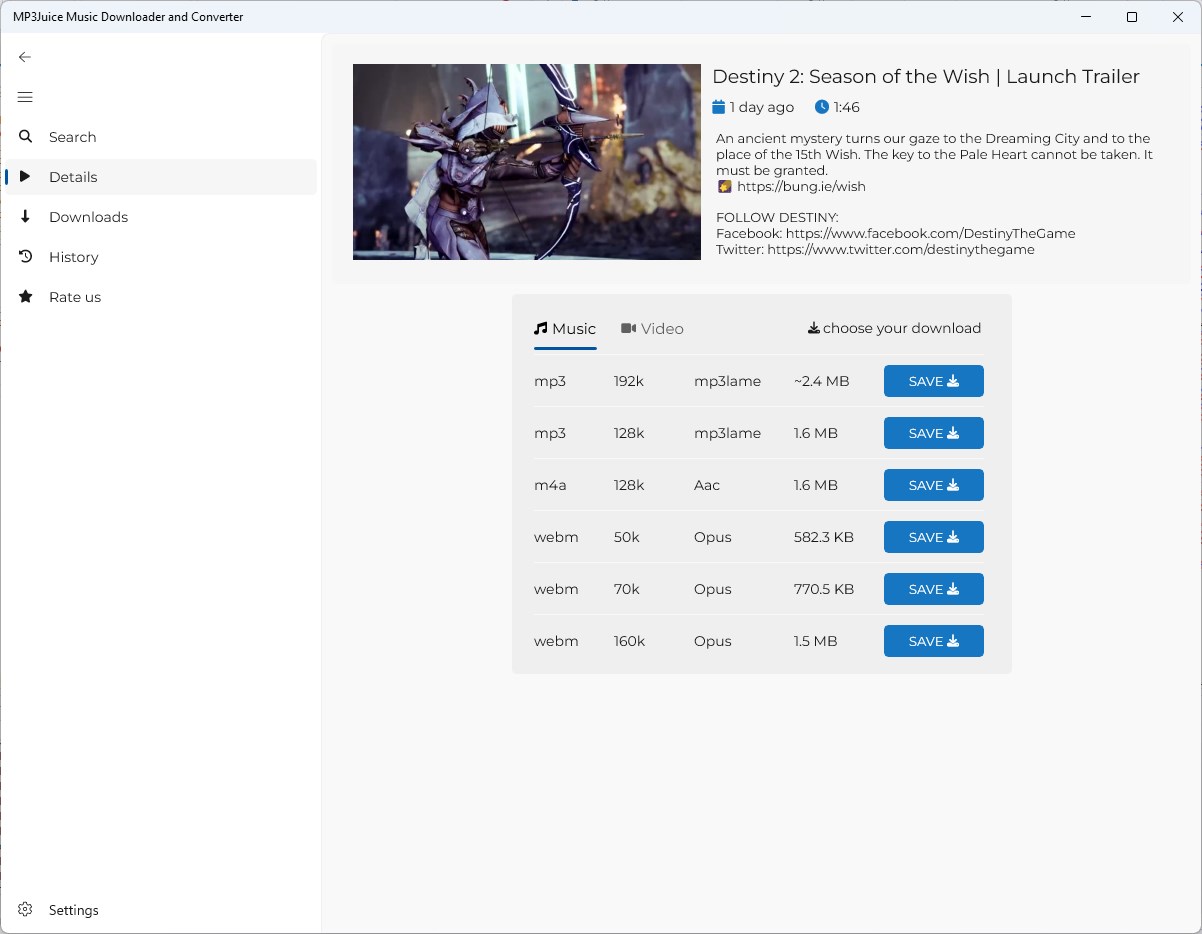Screen dimensions: 1202x934
Task: Click the Facebook DestinyTheGame URL
Action: 930,233
